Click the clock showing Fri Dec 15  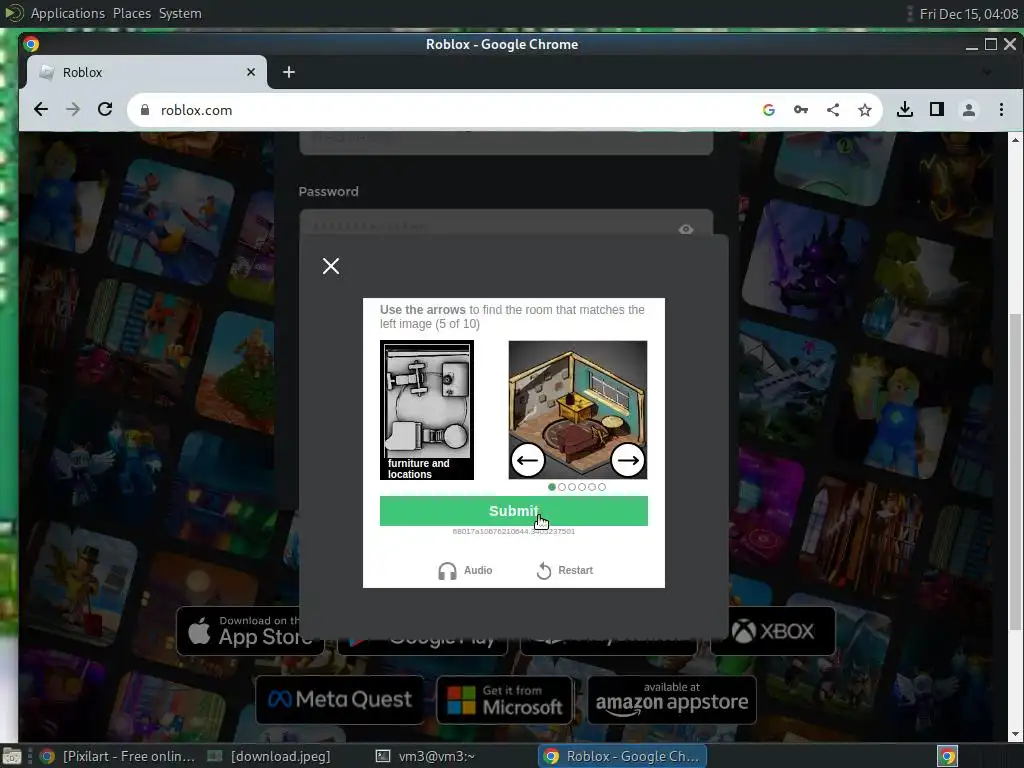[x=968, y=14]
